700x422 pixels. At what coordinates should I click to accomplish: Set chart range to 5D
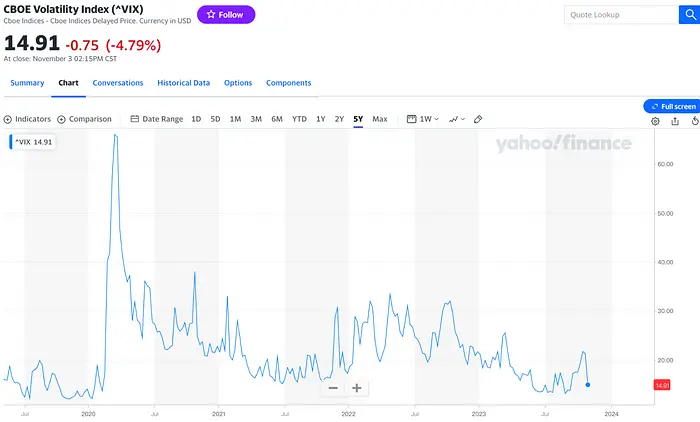coord(215,119)
